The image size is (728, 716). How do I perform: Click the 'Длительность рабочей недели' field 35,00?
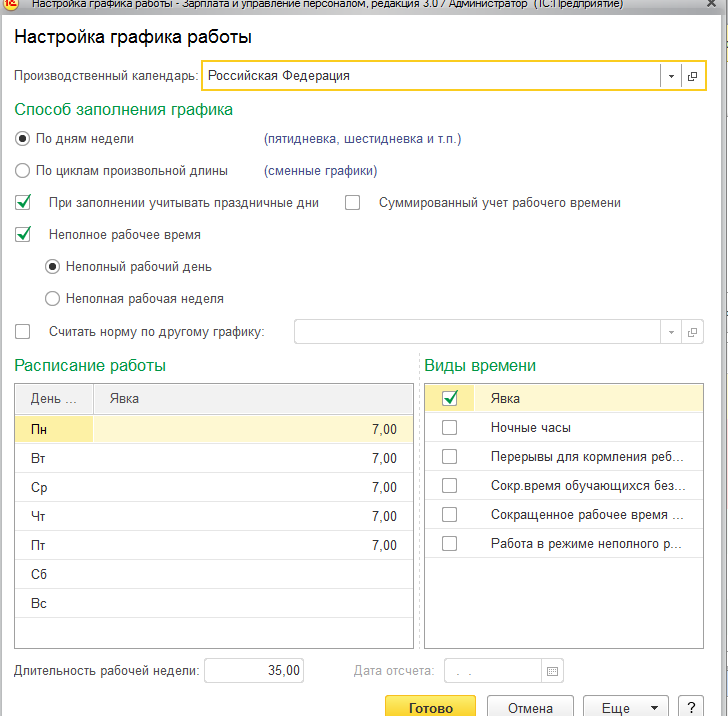pos(254,670)
